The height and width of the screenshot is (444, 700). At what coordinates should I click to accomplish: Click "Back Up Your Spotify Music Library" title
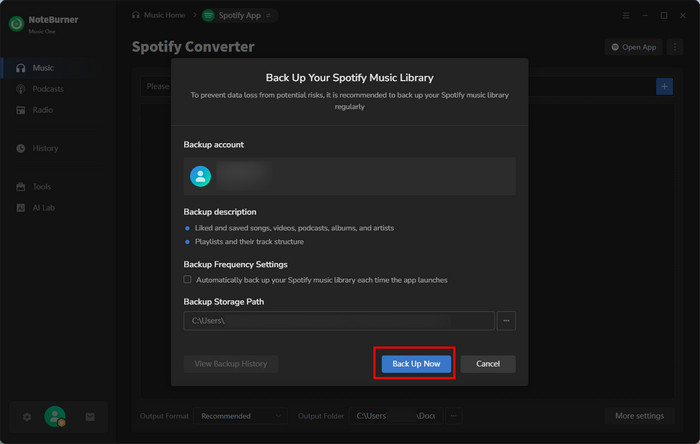click(x=350, y=78)
